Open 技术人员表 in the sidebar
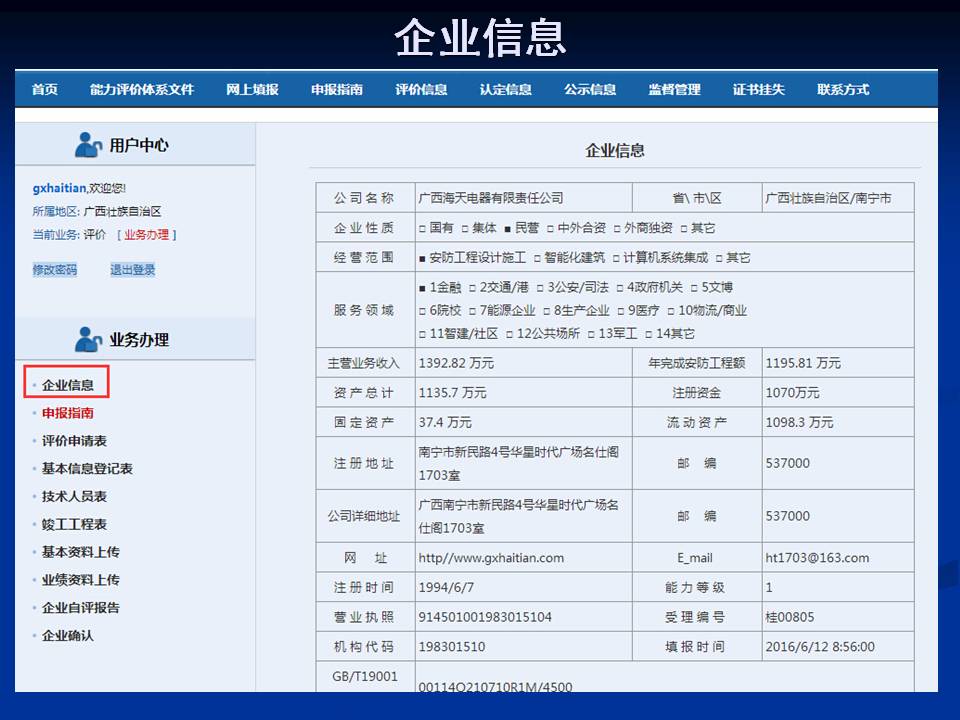Screen dimensions: 960x720 pyautogui.click(x=75, y=497)
